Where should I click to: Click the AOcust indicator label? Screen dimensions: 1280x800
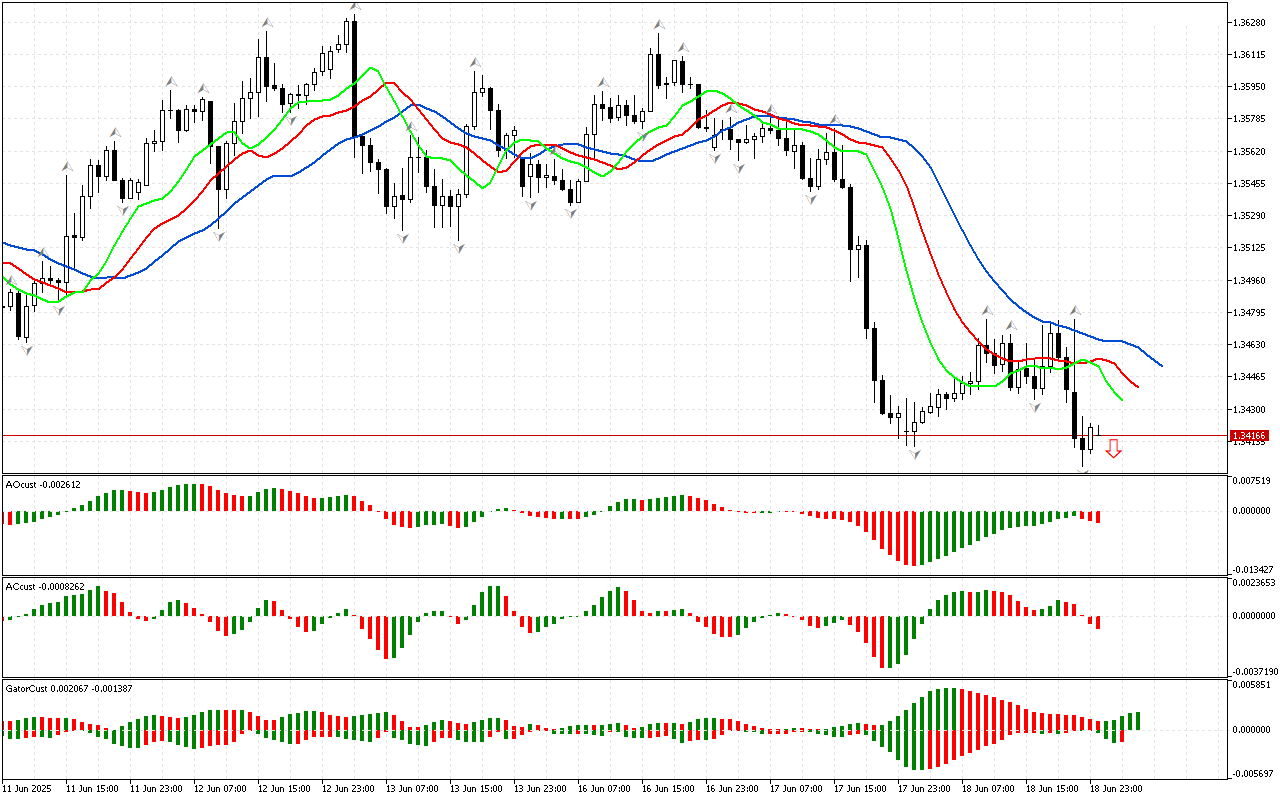(x=43, y=484)
